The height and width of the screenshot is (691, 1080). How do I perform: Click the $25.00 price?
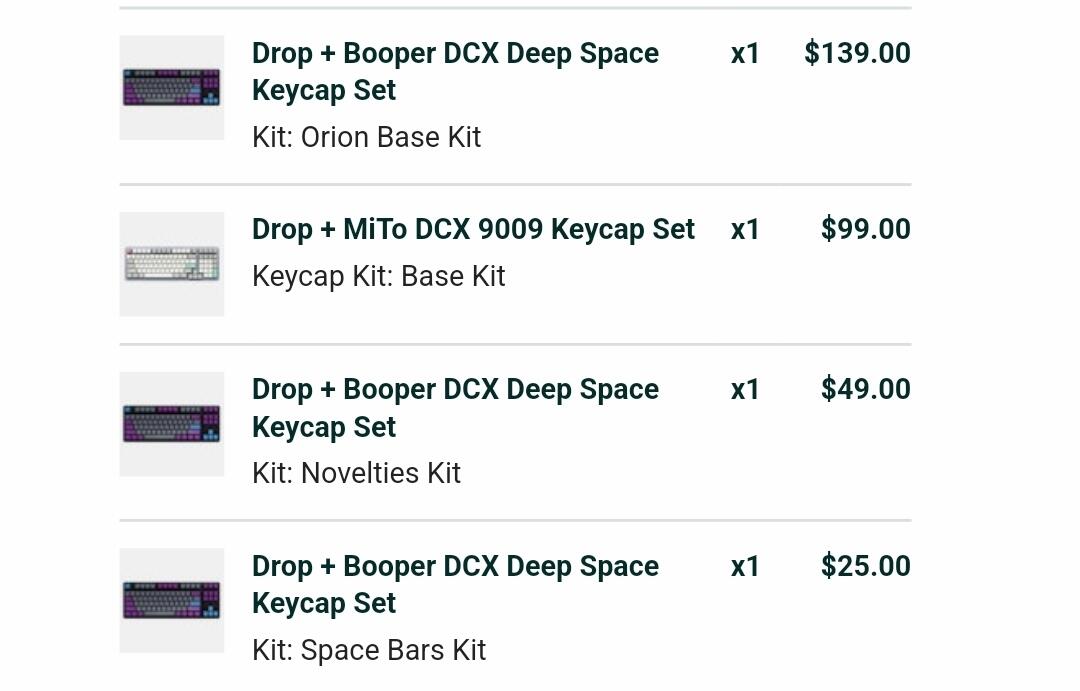(866, 566)
